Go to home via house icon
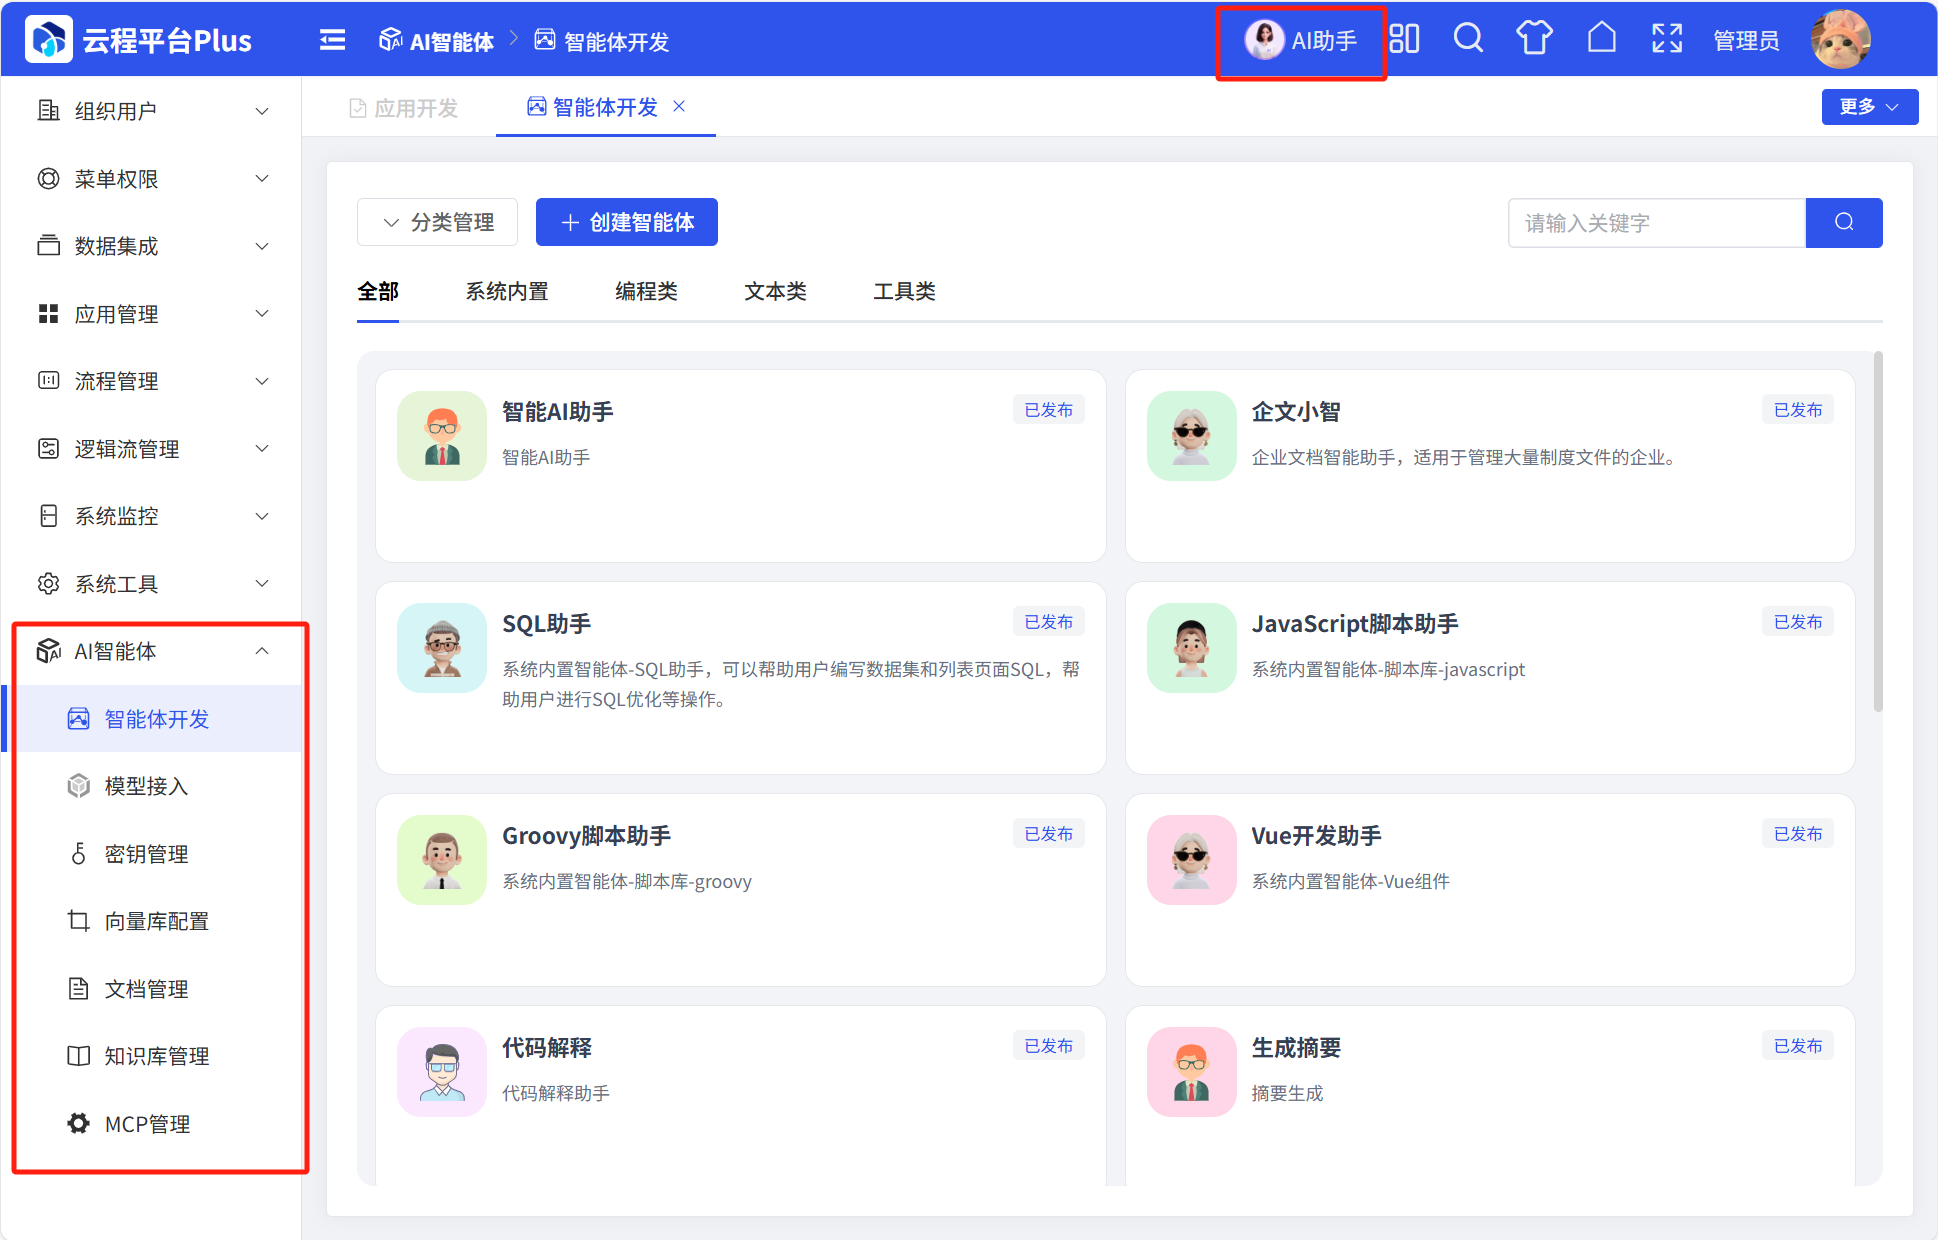Screen dimensions: 1938x1240 (x=1601, y=39)
